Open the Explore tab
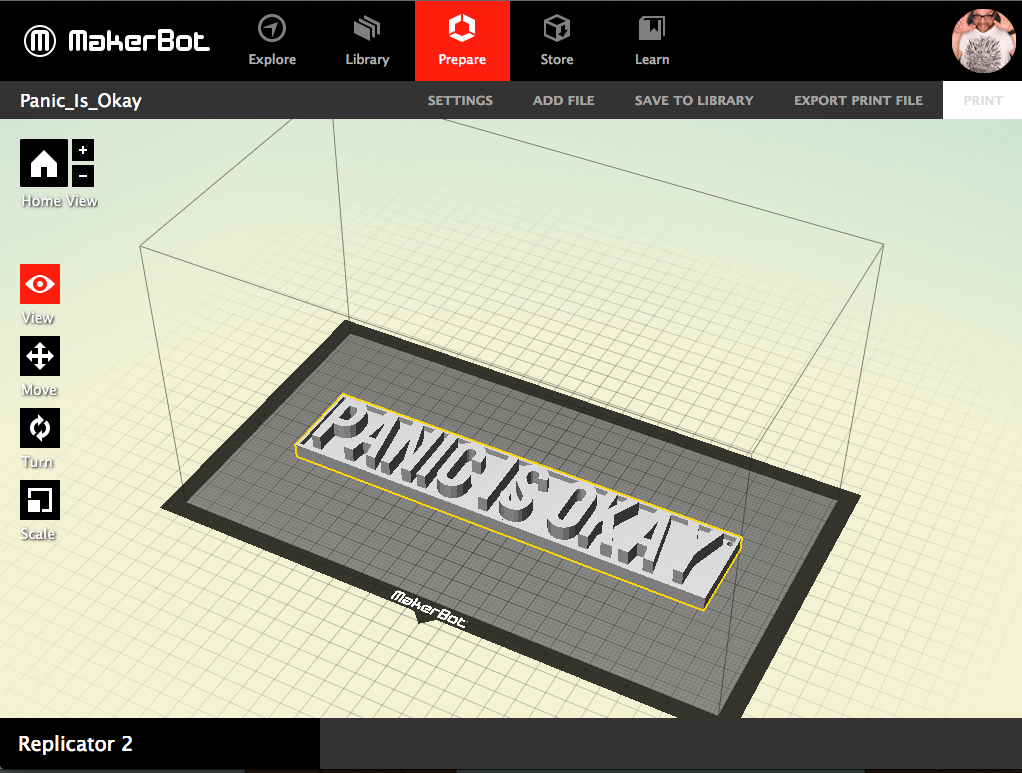This screenshot has width=1022, height=773. [272, 41]
